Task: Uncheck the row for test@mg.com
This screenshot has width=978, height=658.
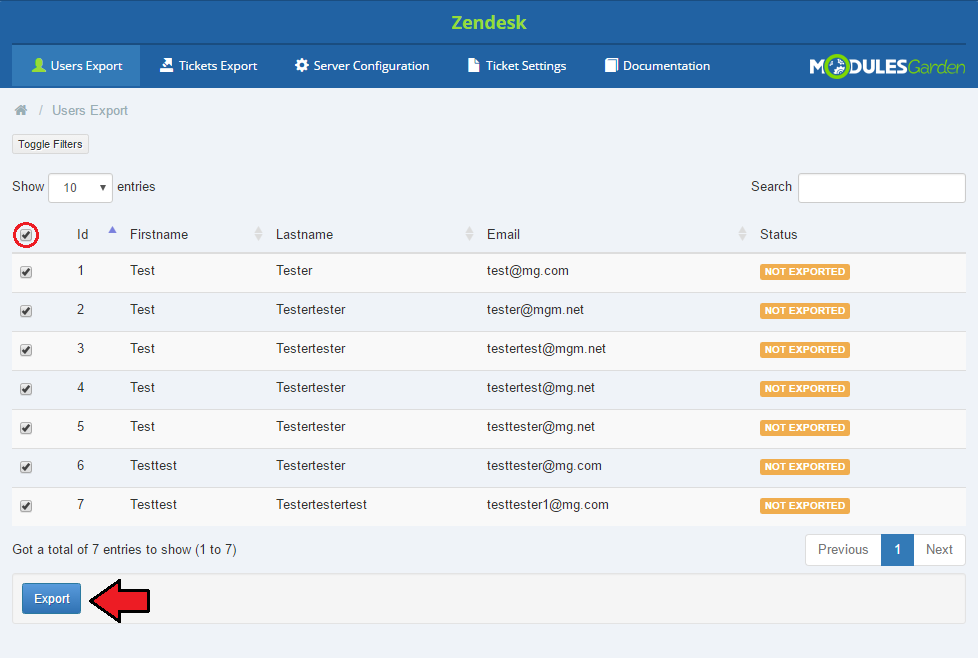Action: (26, 272)
